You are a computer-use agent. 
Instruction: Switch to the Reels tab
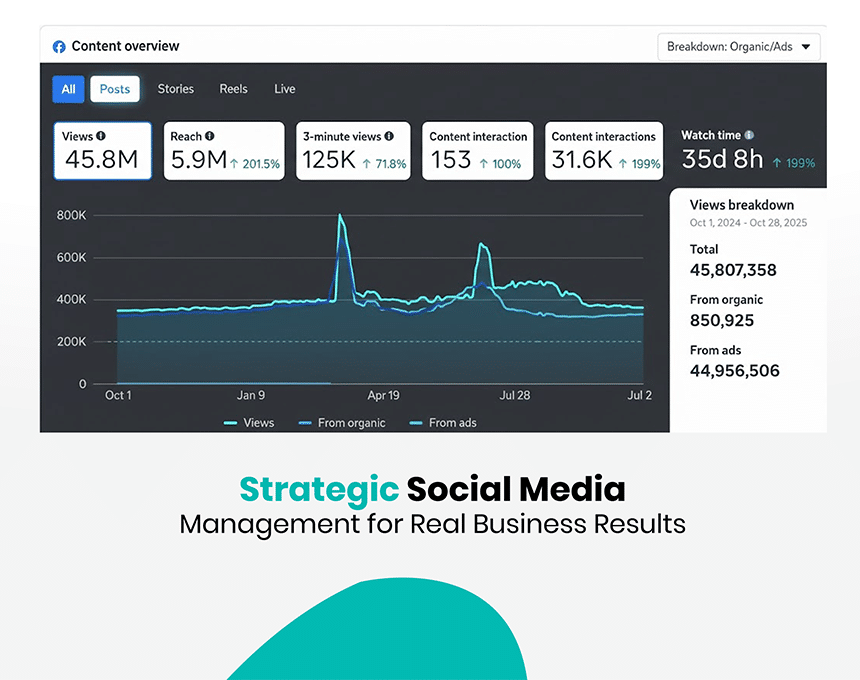[x=234, y=89]
